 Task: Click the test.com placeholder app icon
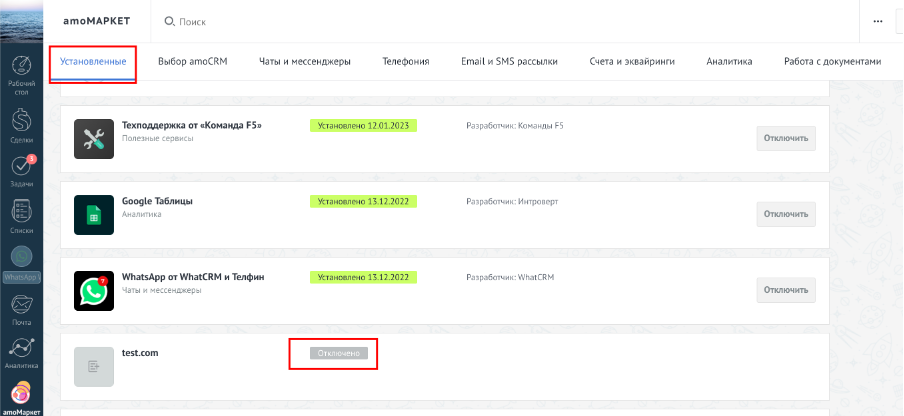point(94,366)
